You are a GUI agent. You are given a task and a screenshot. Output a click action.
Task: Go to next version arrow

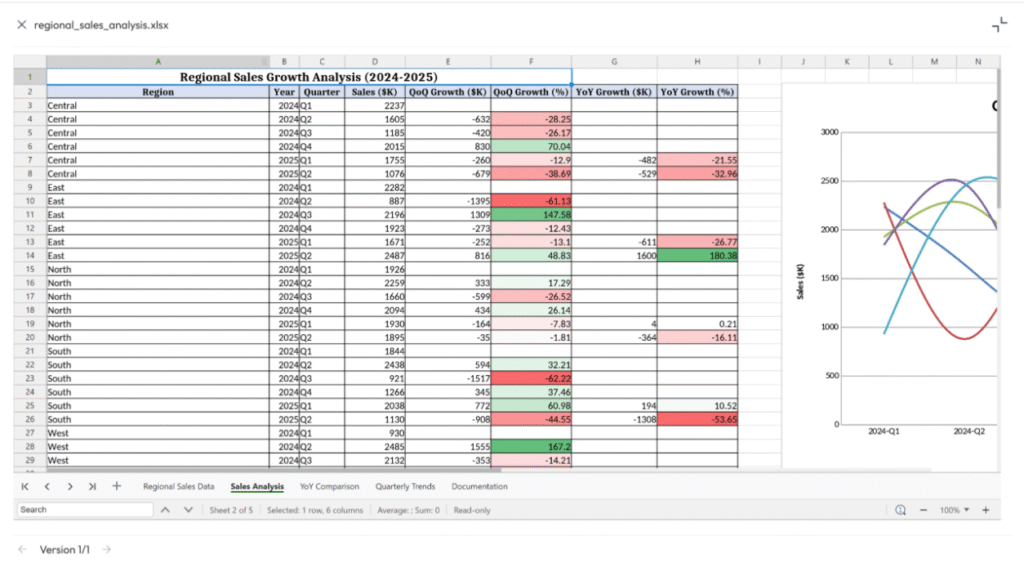[107, 549]
